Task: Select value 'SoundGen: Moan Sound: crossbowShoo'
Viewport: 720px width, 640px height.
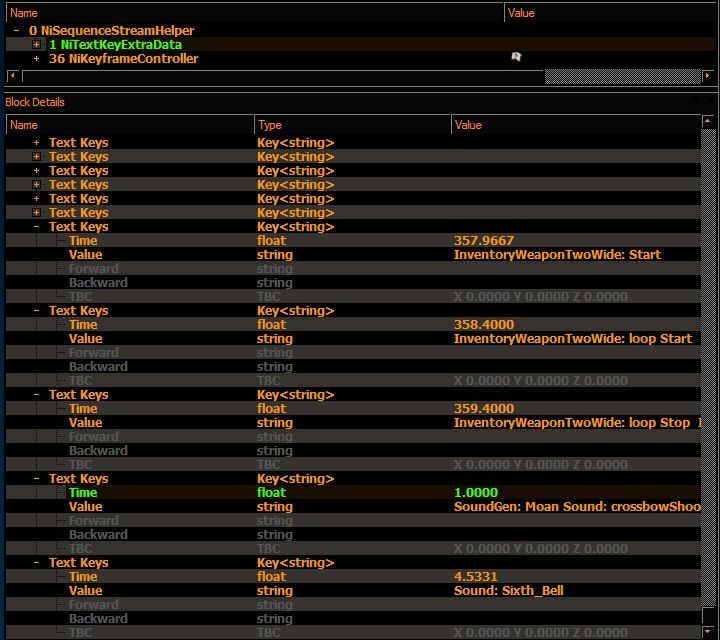Action: [x=577, y=507]
